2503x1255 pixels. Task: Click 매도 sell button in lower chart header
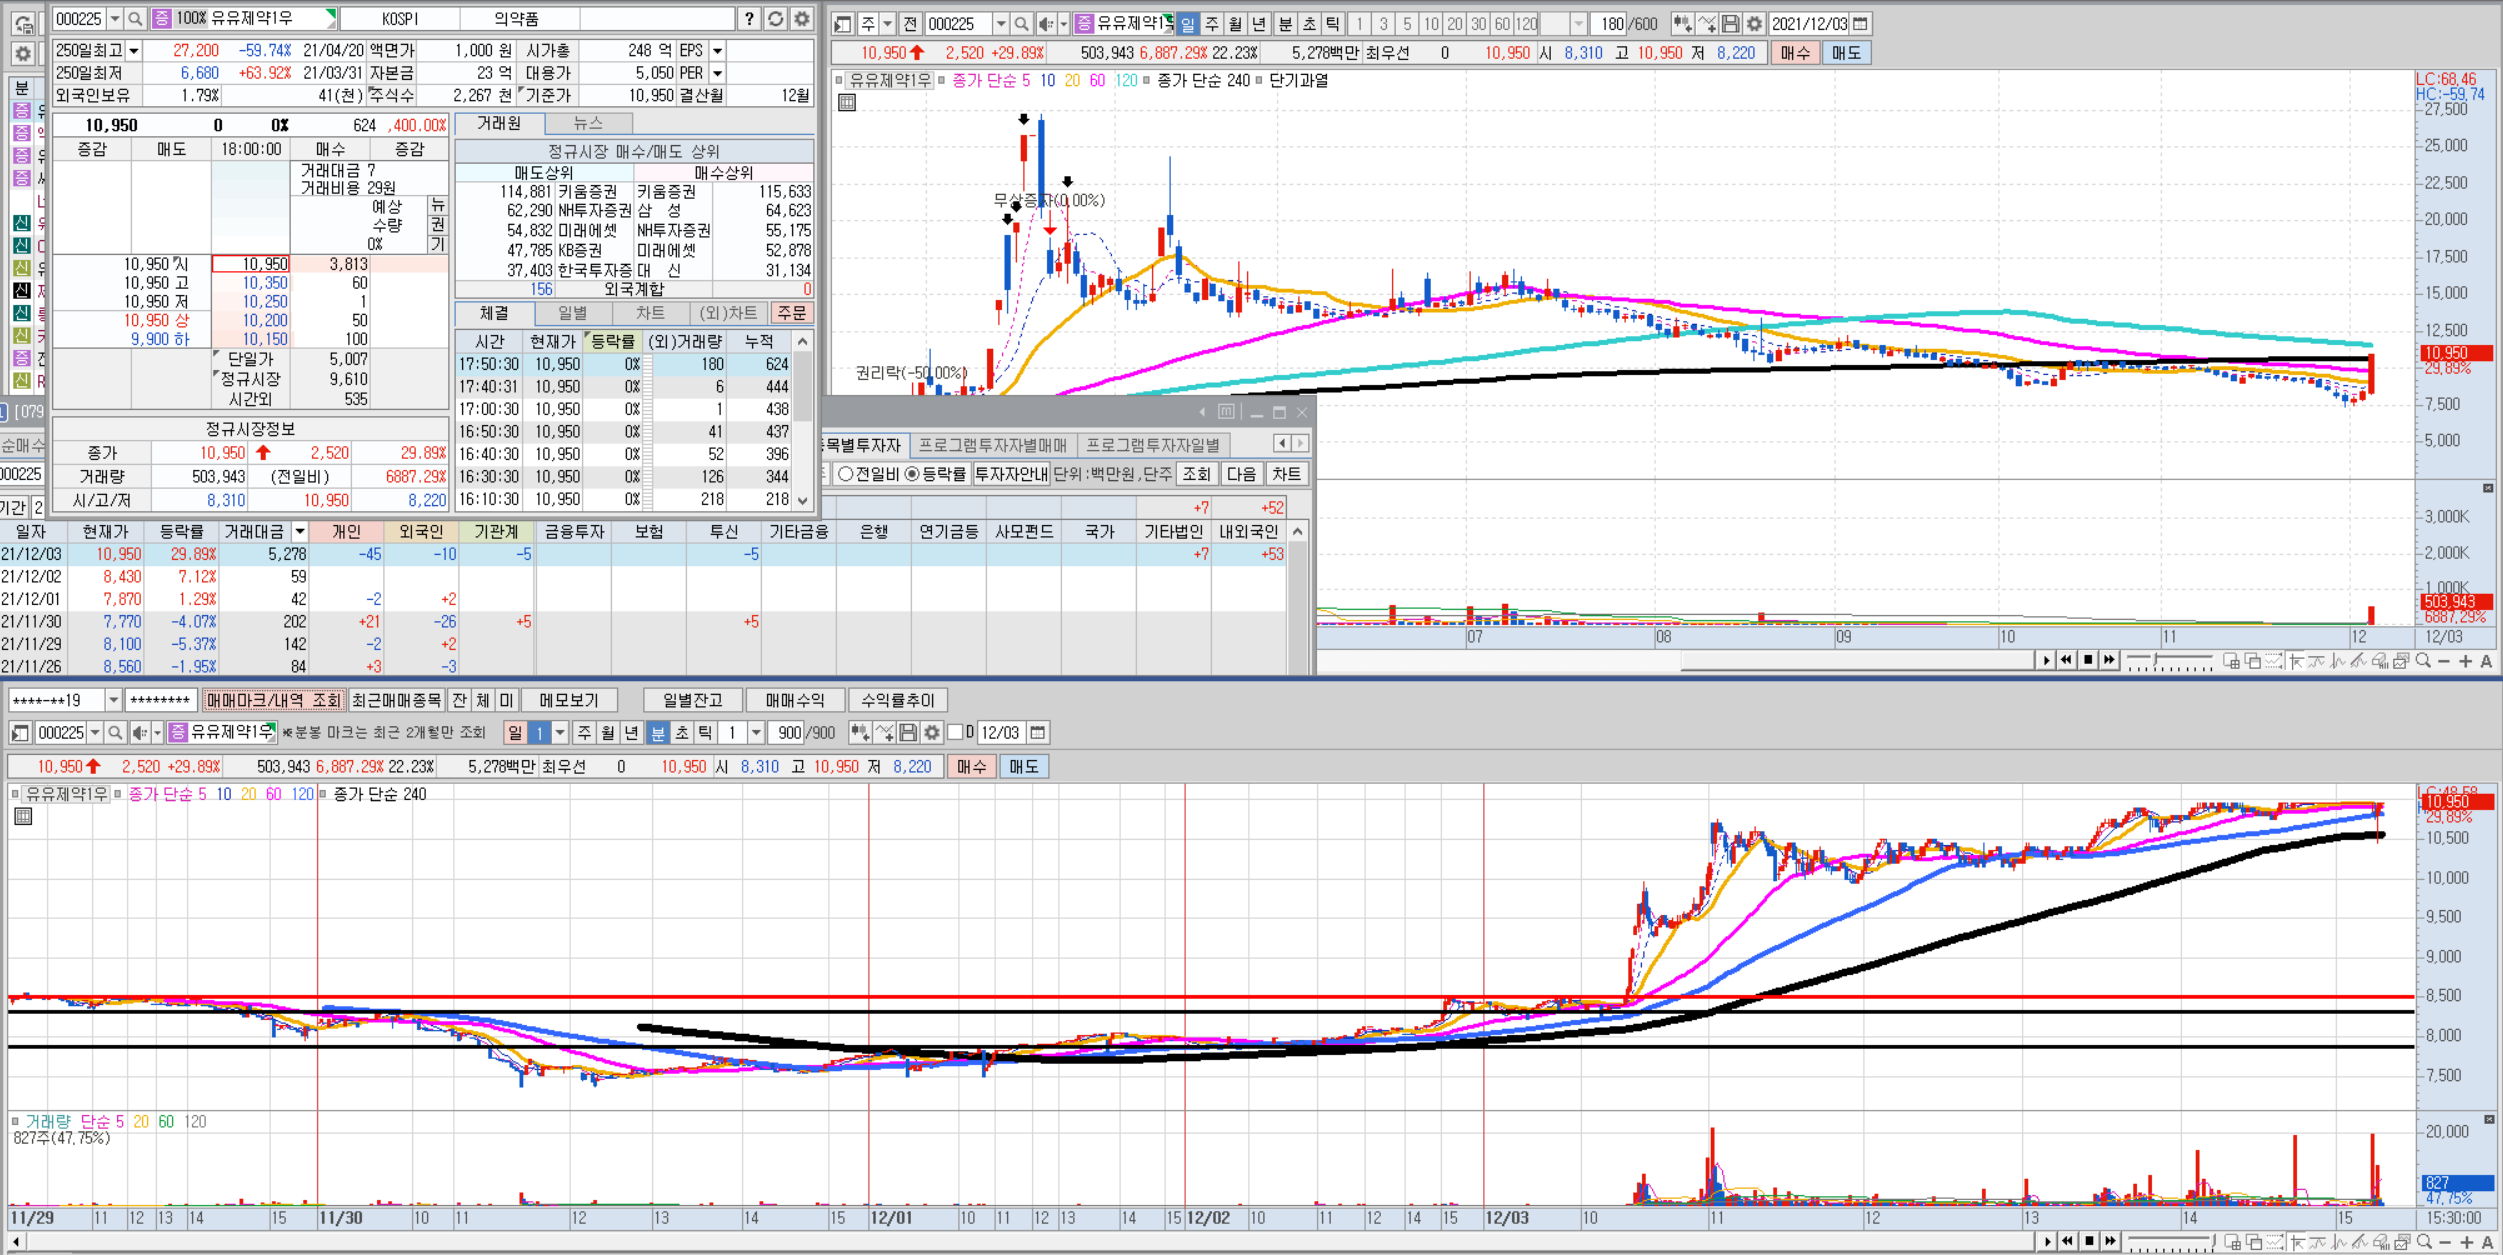tap(1023, 767)
